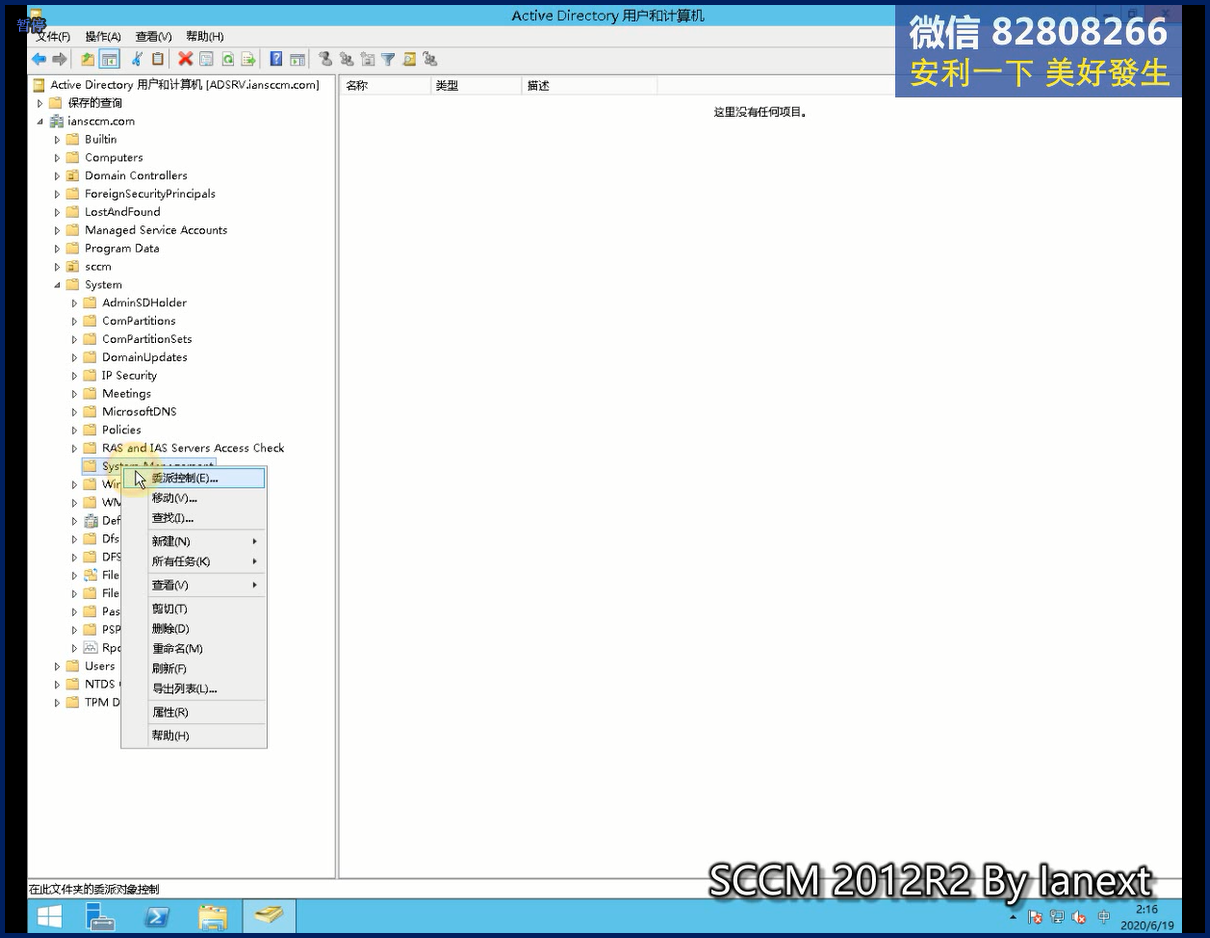
Task: Collapse the System folder node
Action: click(x=57, y=285)
